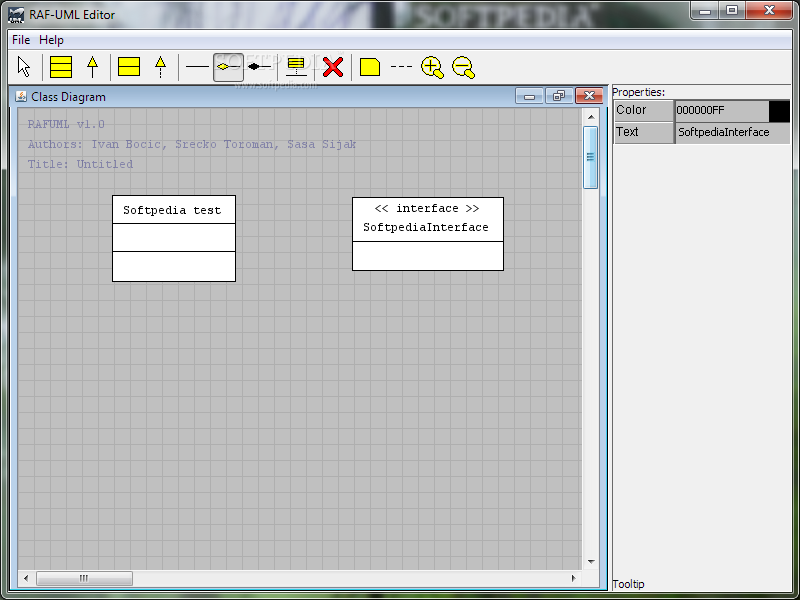Screen dimensions: 800x600
Task: Click the vertical scrollbar down arrow
Action: point(591,562)
